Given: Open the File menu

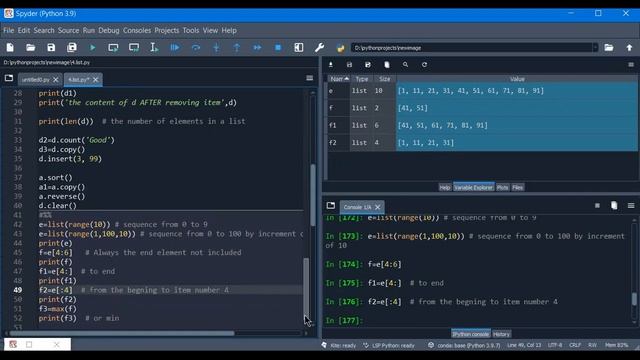Looking at the screenshot, I should 9,30.
